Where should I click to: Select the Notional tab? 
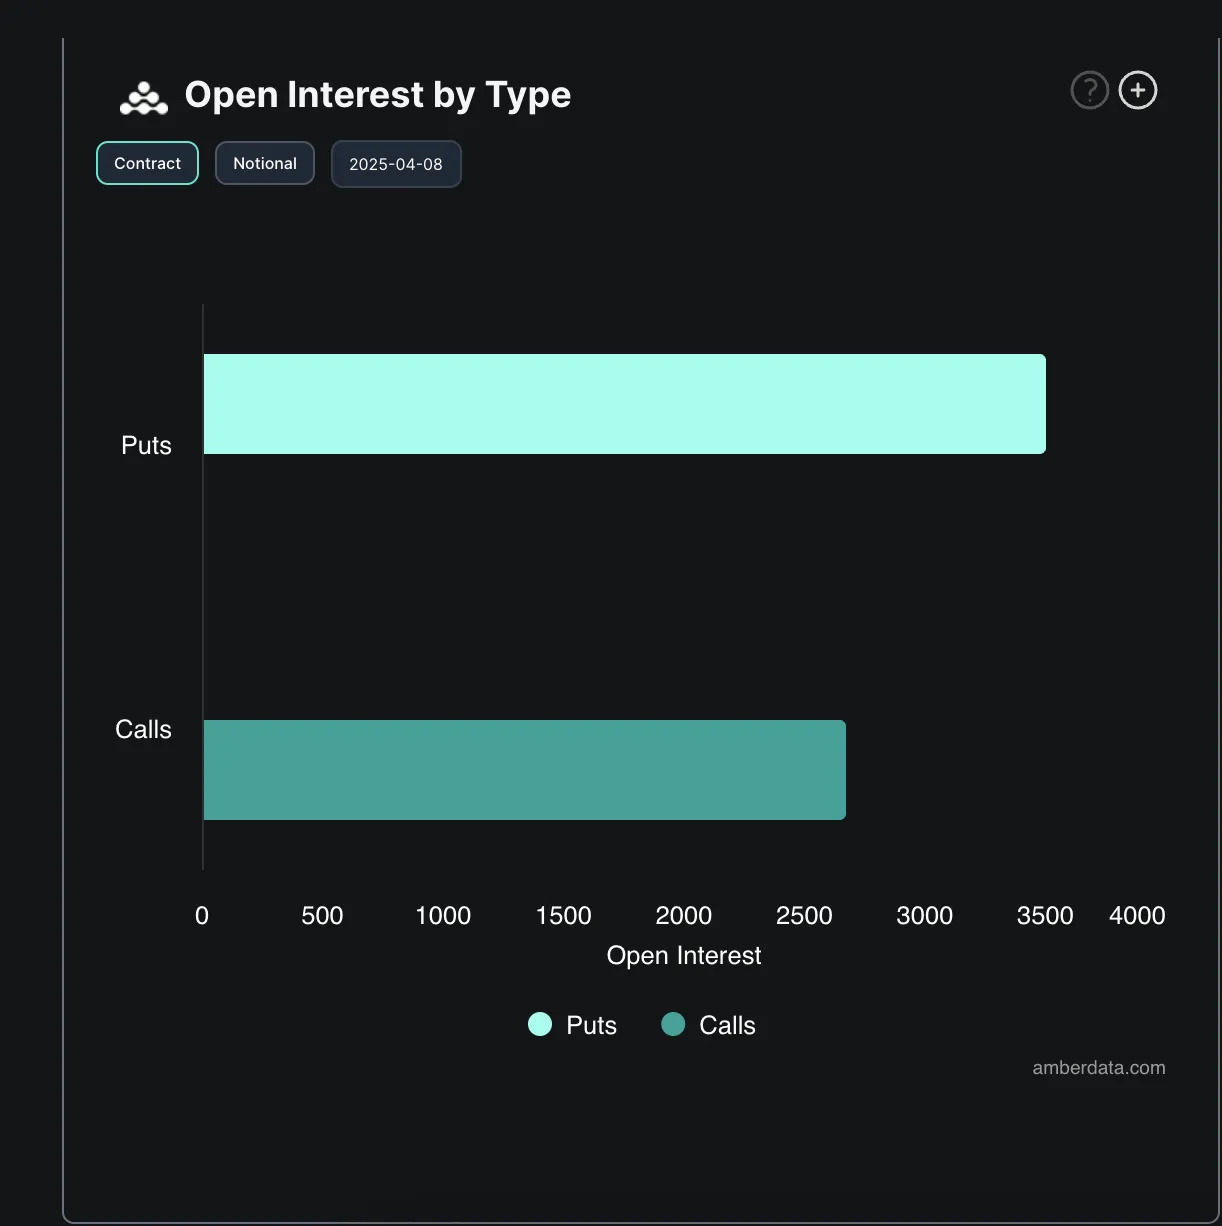(264, 163)
